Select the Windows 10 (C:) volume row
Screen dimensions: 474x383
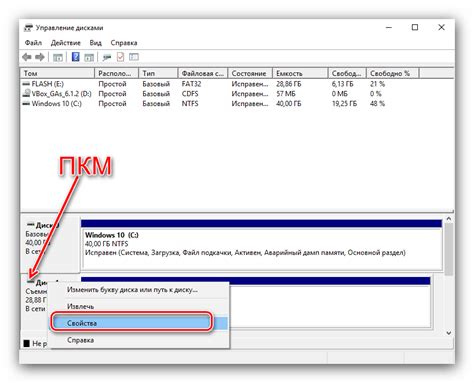tap(220, 104)
